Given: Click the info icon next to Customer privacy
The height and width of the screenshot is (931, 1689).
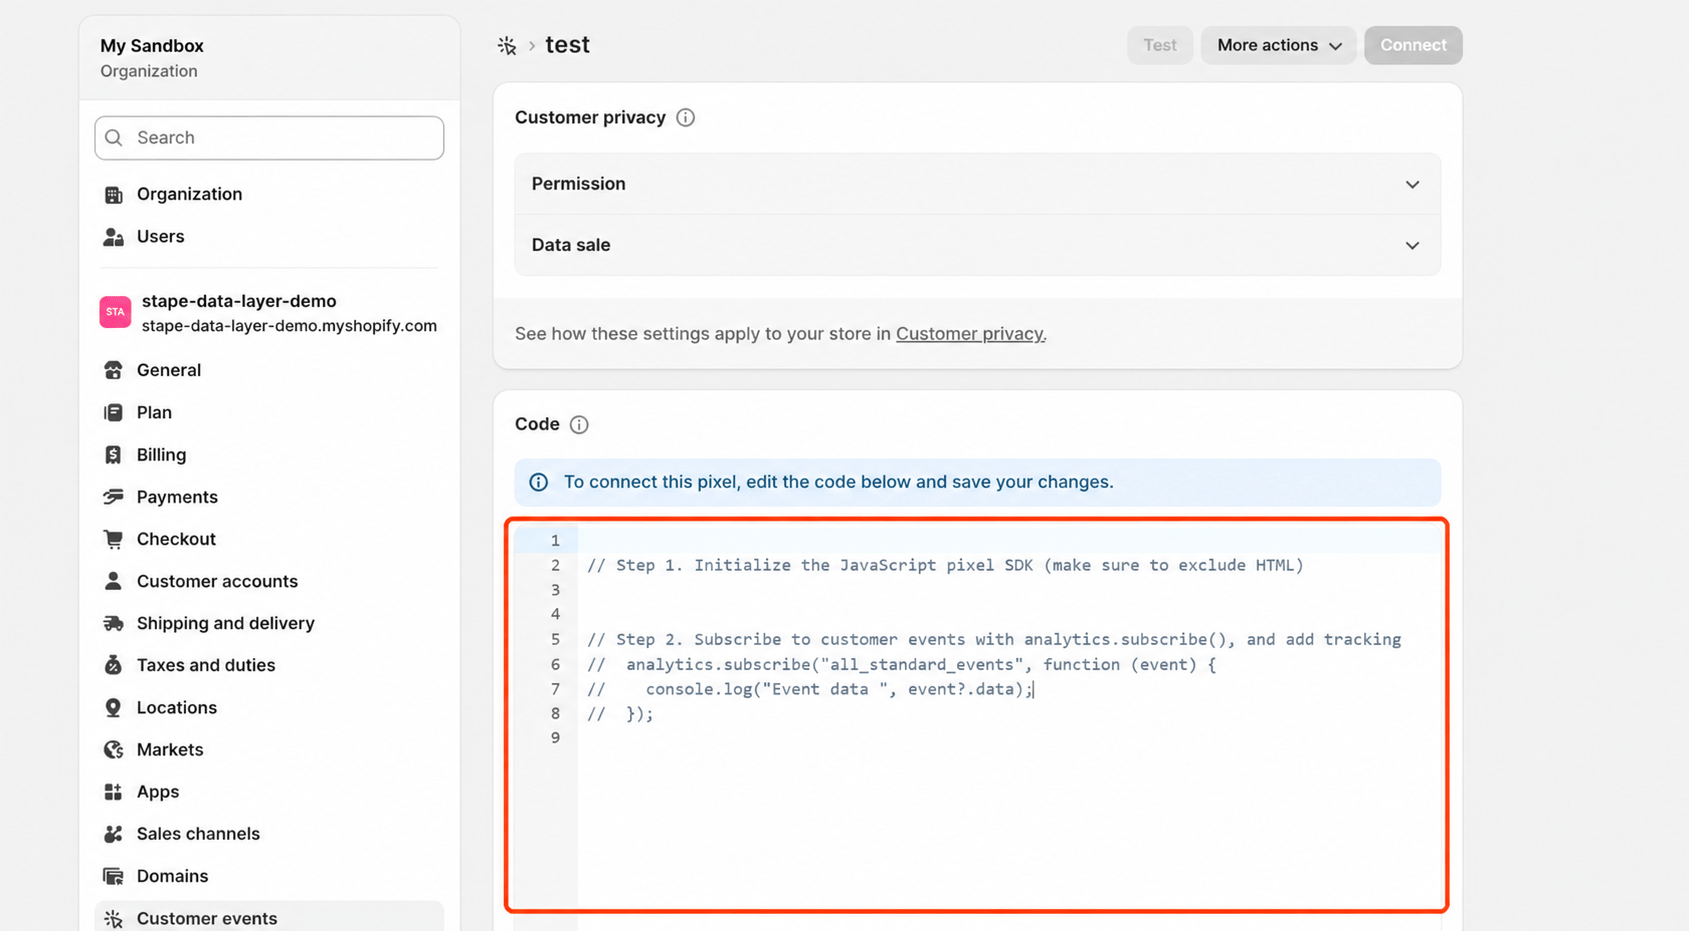Looking at the screenshot, I should (685, 118).
